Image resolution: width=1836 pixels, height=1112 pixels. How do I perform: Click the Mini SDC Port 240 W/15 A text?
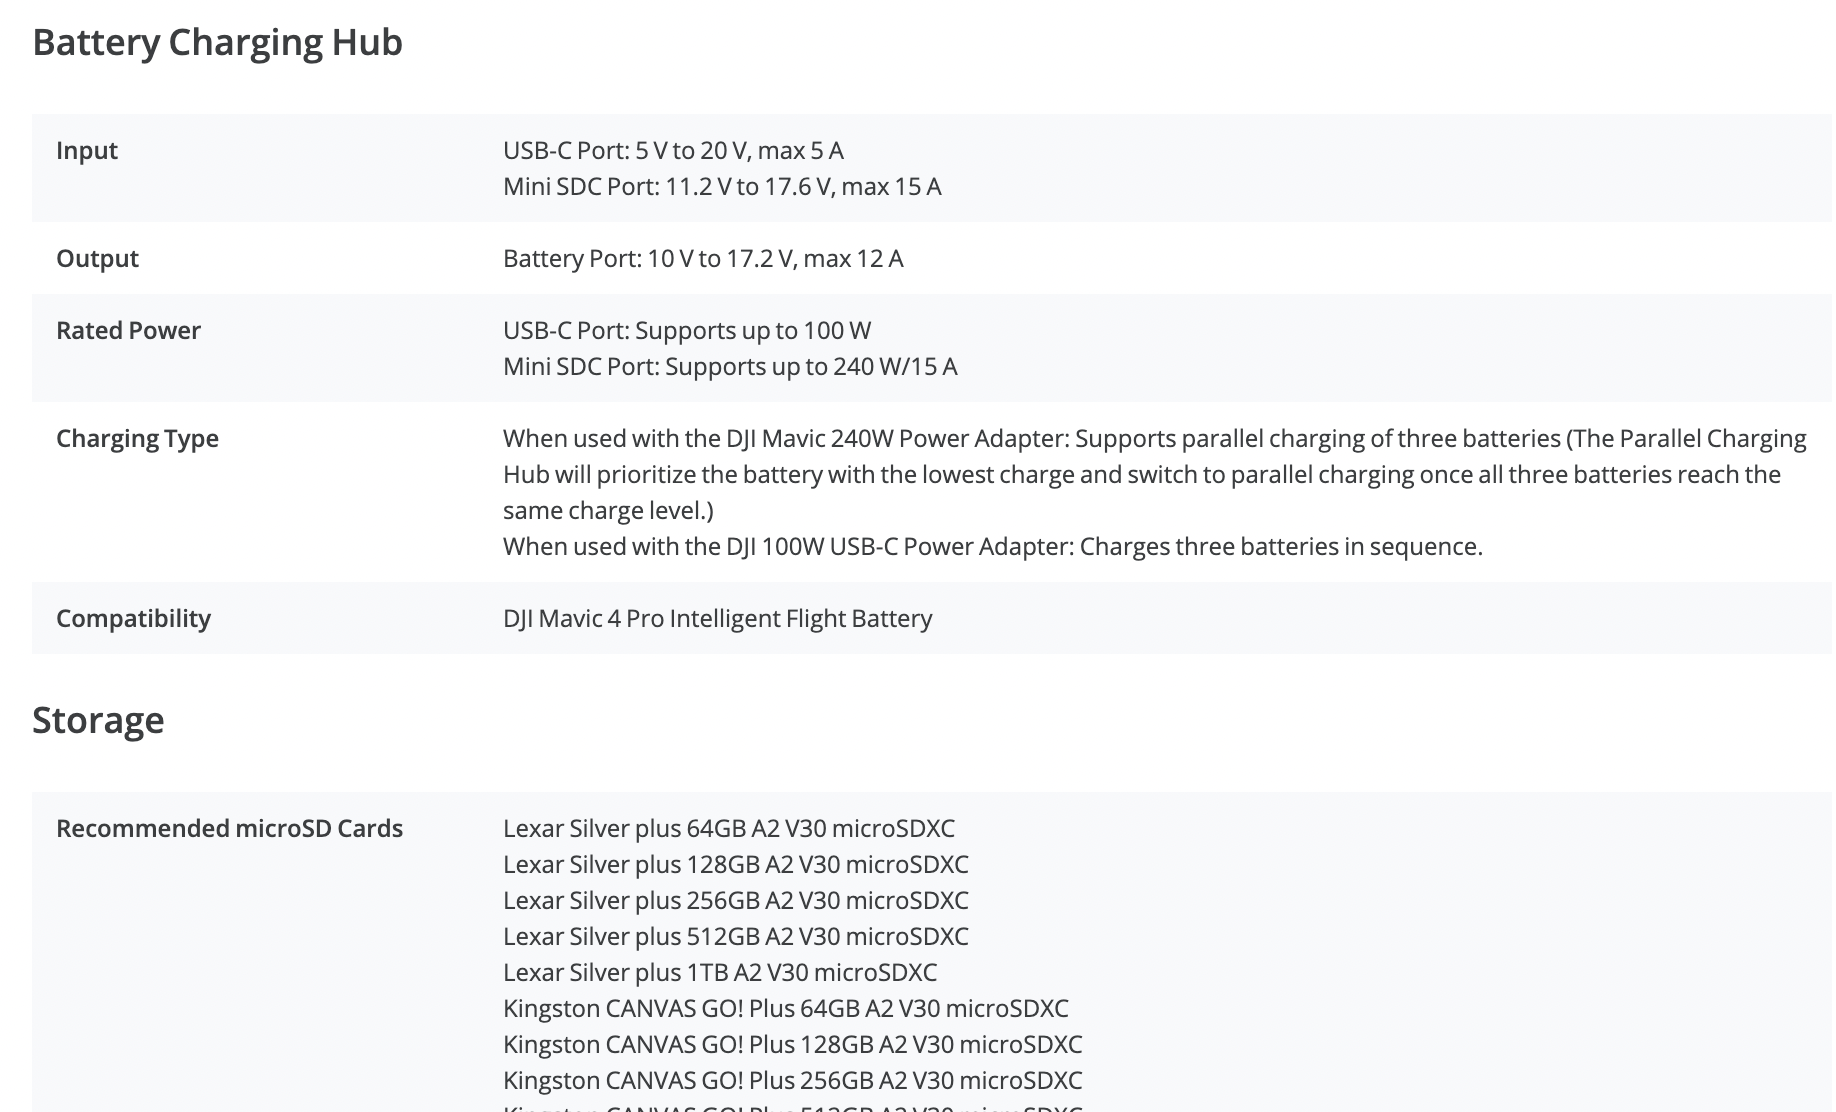pyautogui.click(x=730, y=366)
